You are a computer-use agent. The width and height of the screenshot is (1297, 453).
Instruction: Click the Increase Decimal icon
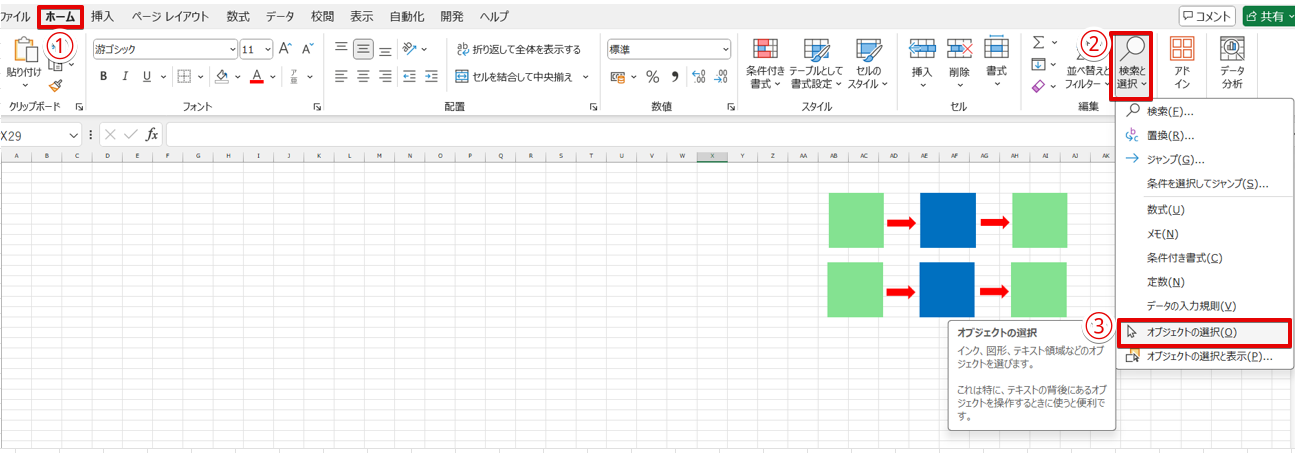(699, 76)
